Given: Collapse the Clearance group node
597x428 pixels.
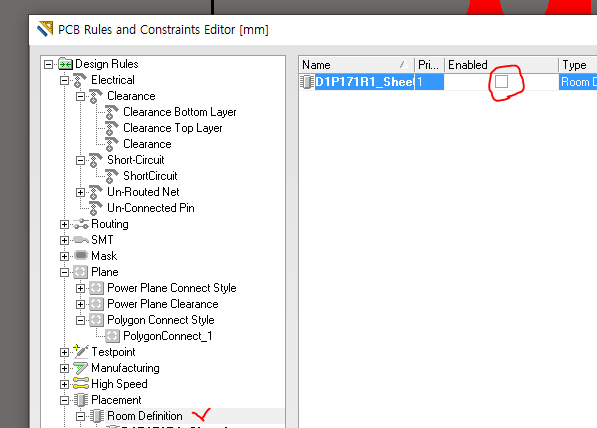Looking at the screenshot, I should [80, 96].
